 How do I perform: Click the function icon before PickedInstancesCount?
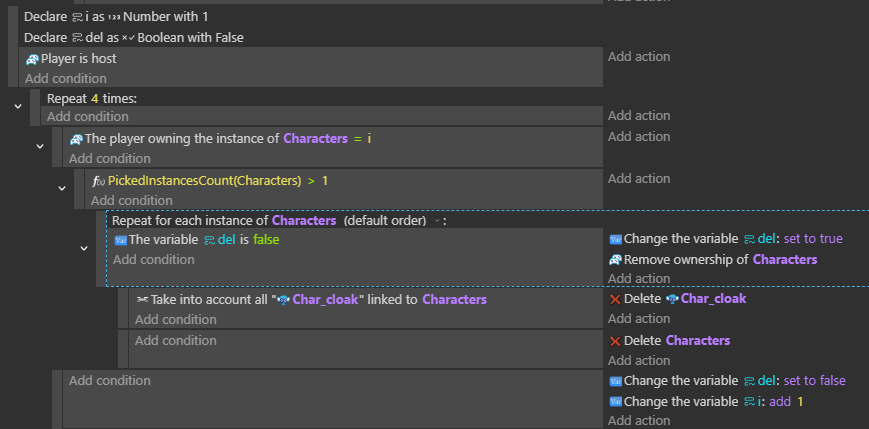click(x=98, y=181)
